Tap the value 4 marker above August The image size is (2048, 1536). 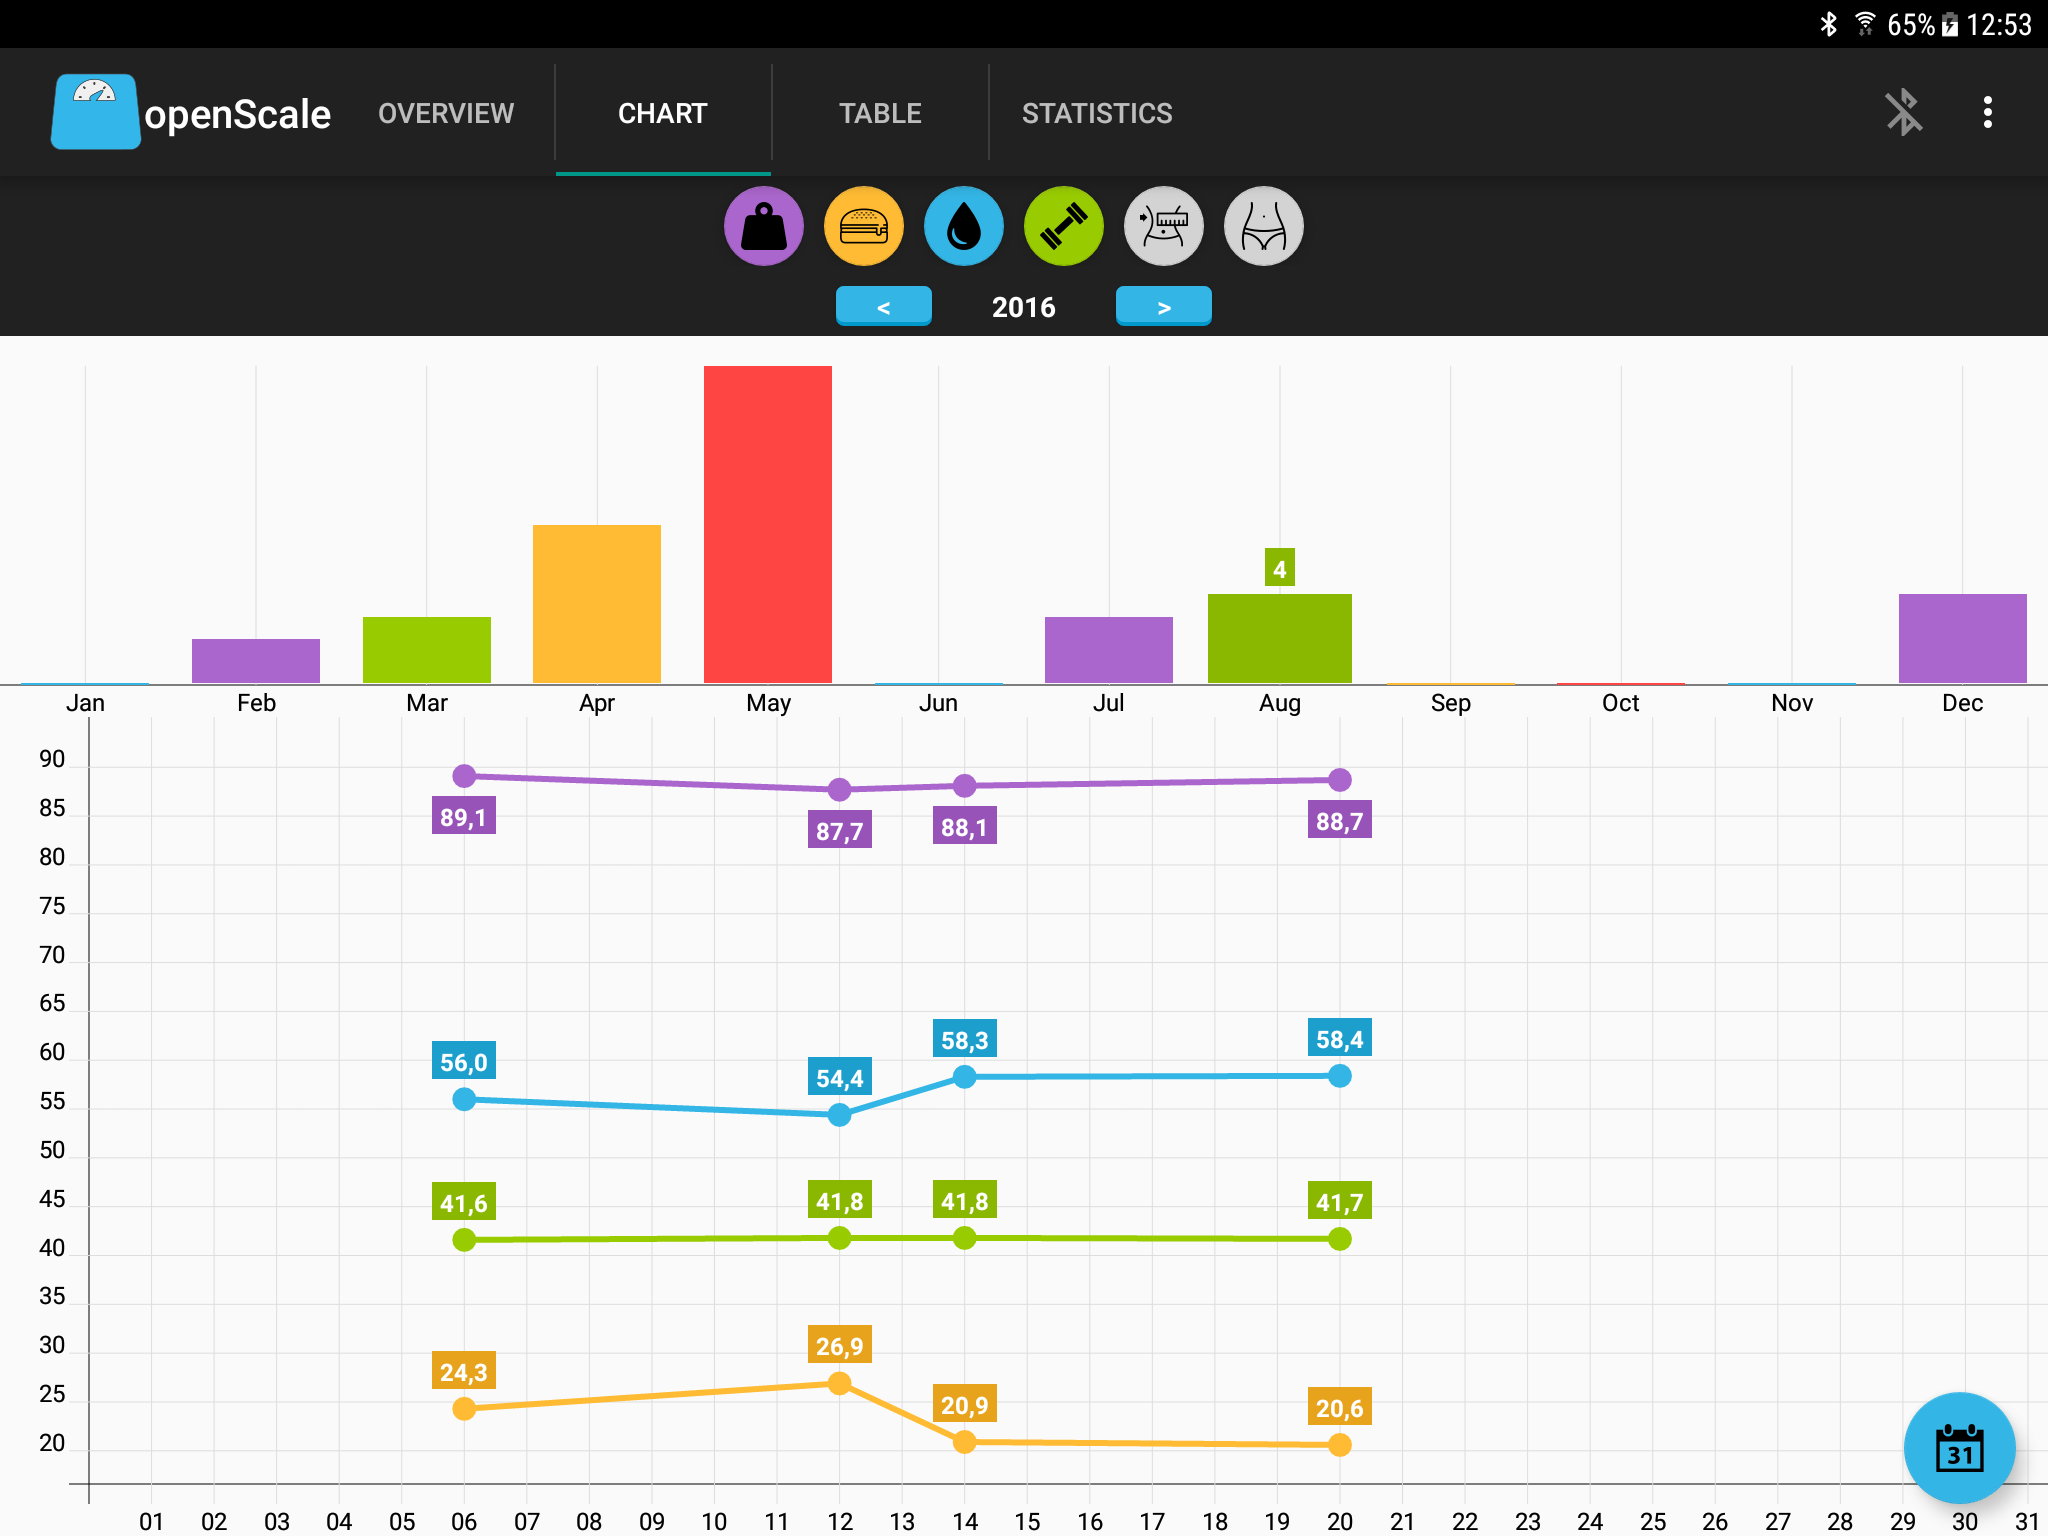pos(1280,568)
